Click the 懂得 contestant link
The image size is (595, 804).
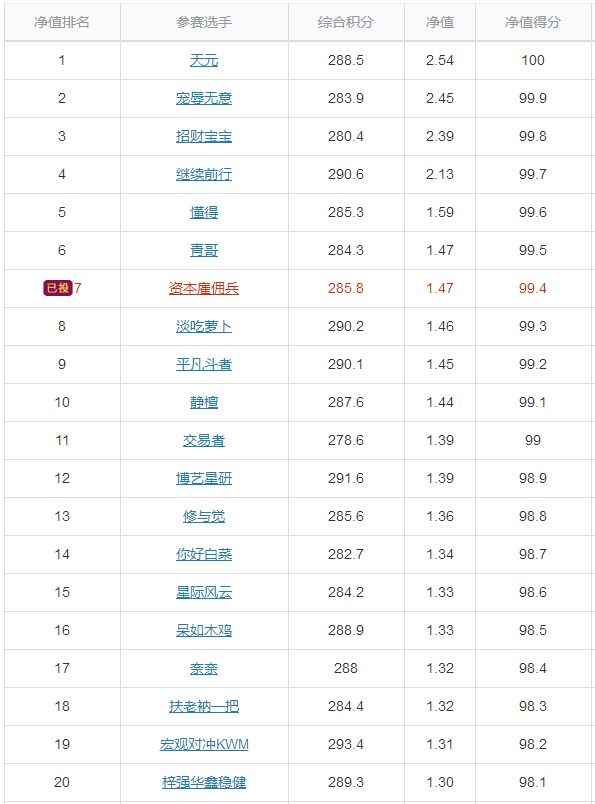[x=204, y=212]
